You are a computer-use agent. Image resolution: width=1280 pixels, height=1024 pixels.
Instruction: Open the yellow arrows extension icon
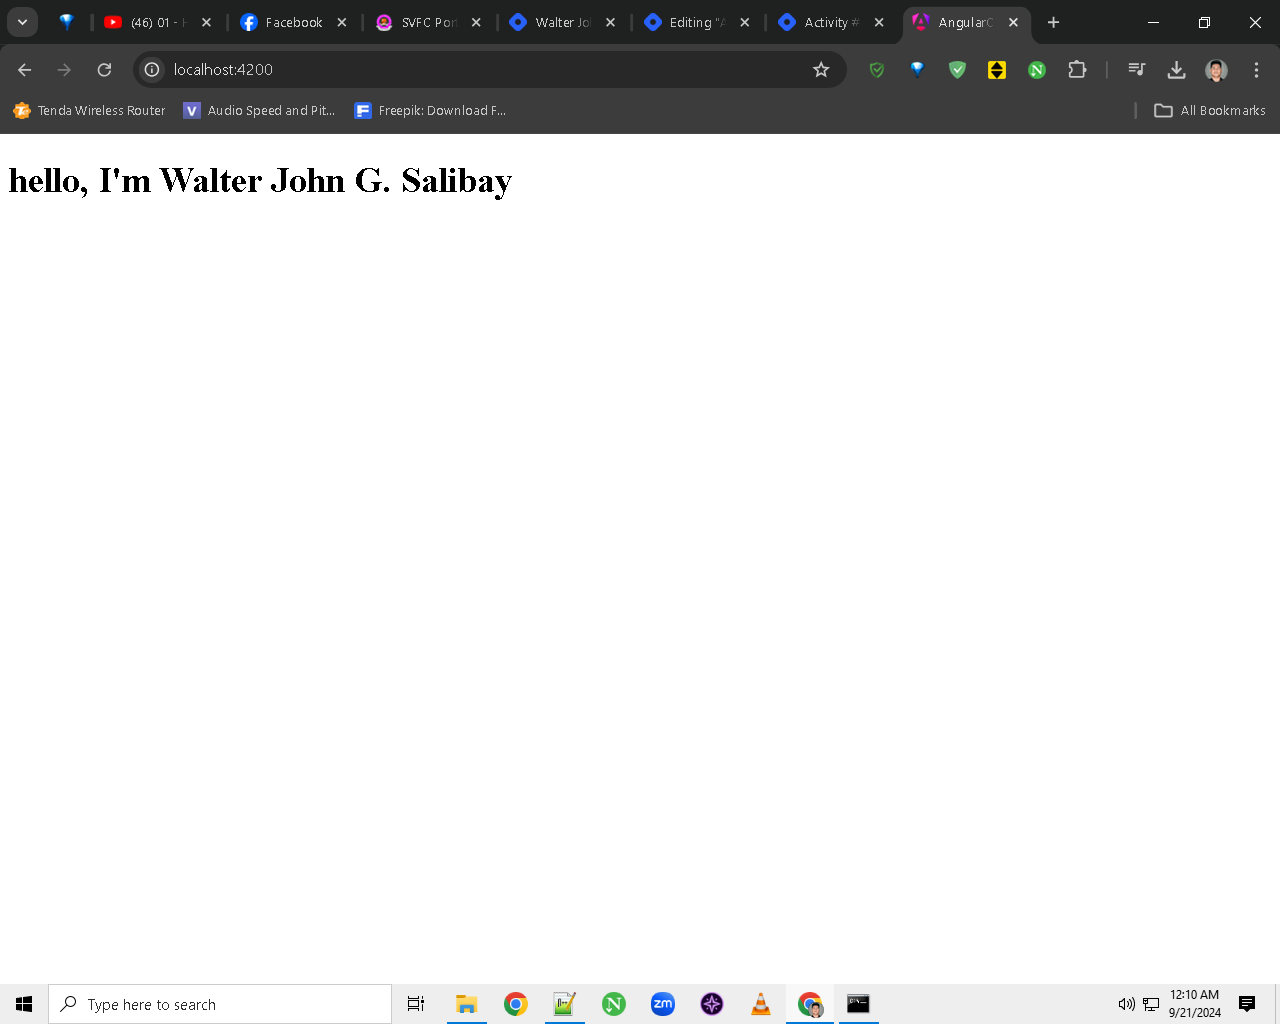tap(997, 70)
